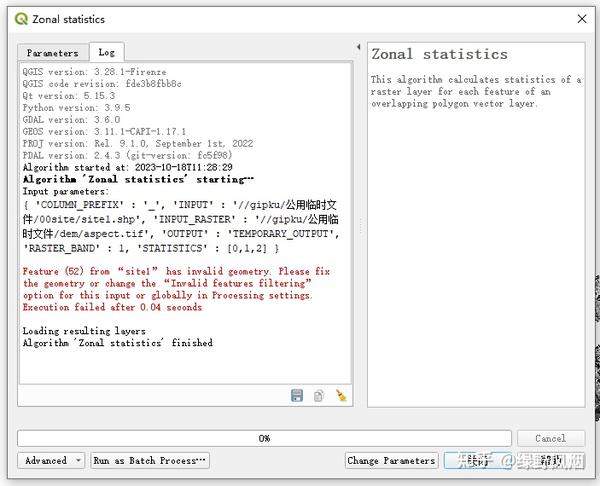Click the algorithm description text in help panel
The height and width of the screenshot is (486, 600).
(x=476, y=91)
